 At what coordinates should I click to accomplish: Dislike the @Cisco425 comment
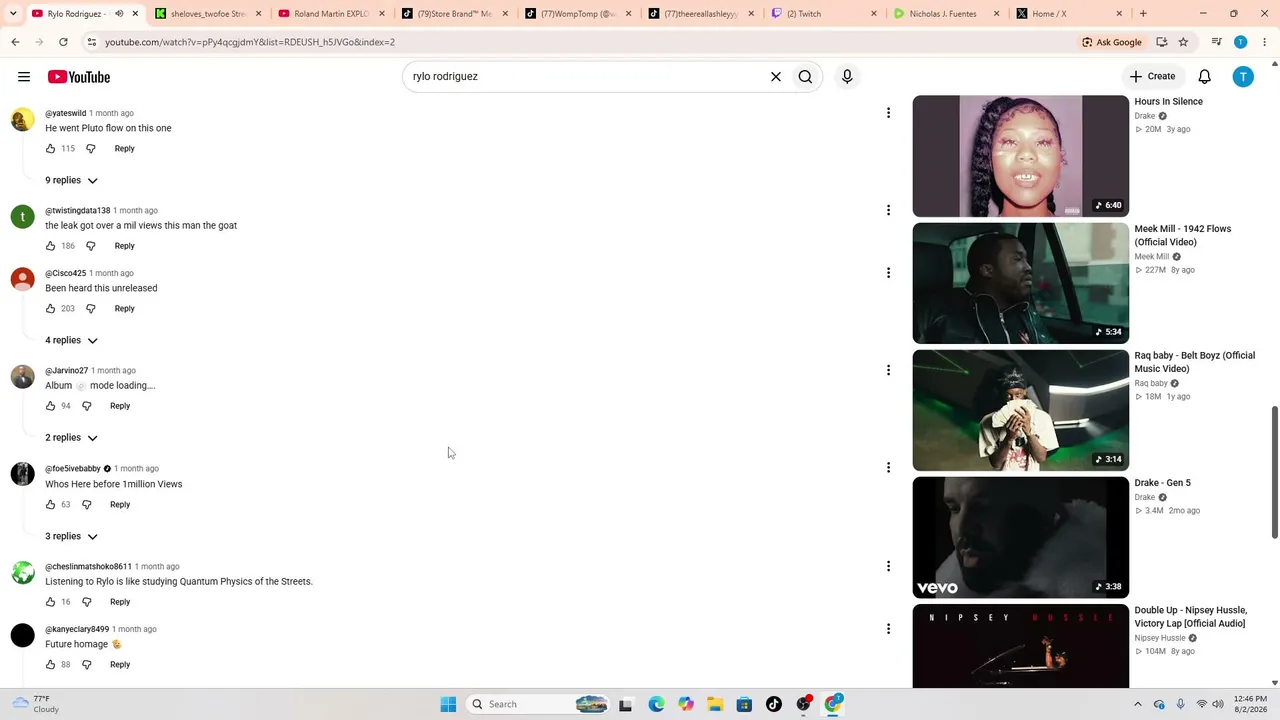[90, 309]
